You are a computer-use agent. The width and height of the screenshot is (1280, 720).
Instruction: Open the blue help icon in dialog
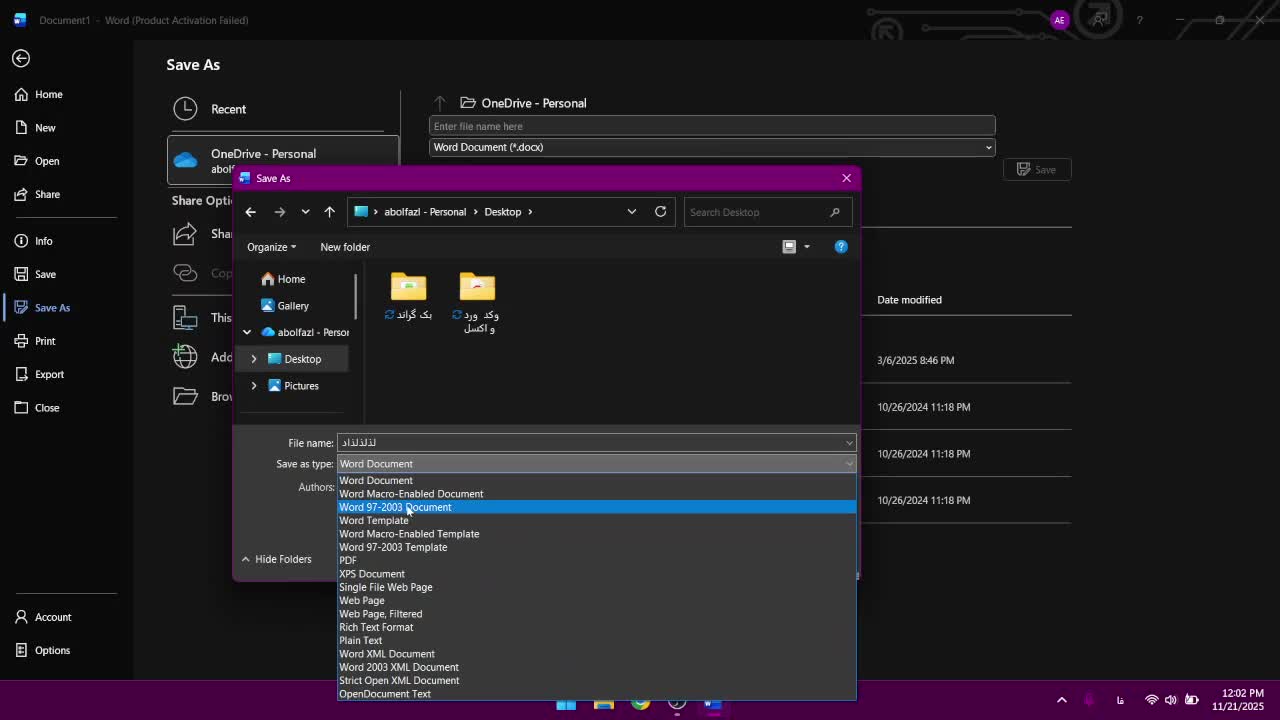pyautogui.click(x=841, y=247)
